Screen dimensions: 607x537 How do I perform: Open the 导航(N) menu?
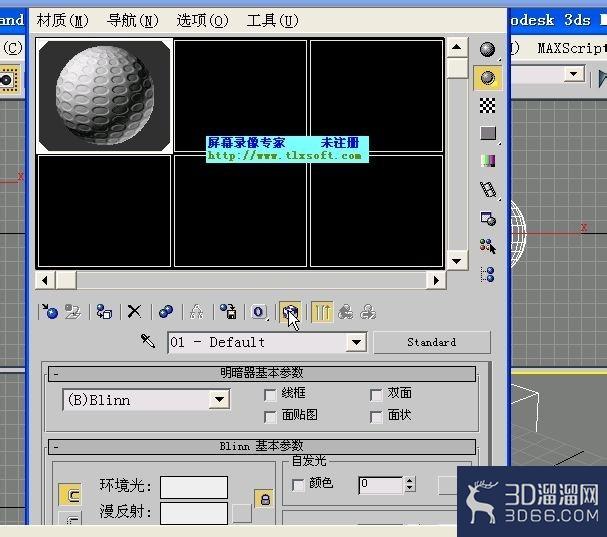click(x=133, y=20)
